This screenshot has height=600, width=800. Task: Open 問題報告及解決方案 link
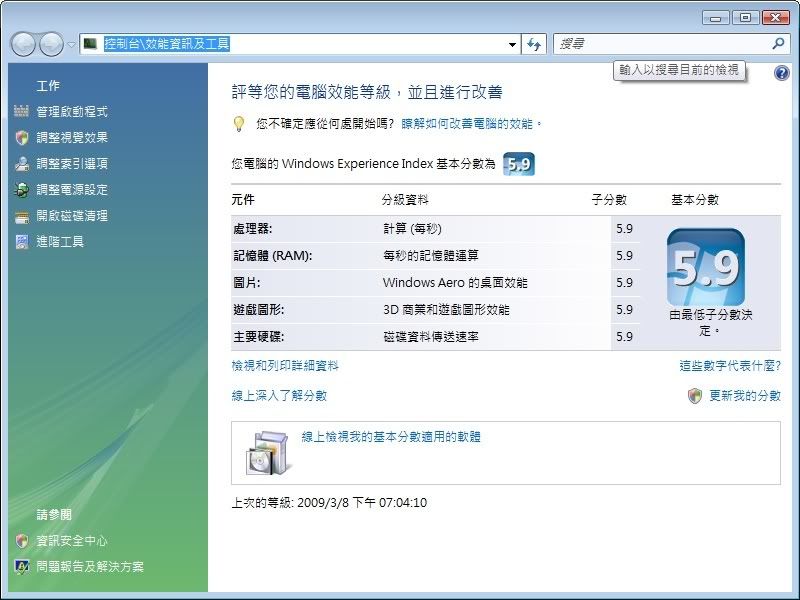(90, 566)
